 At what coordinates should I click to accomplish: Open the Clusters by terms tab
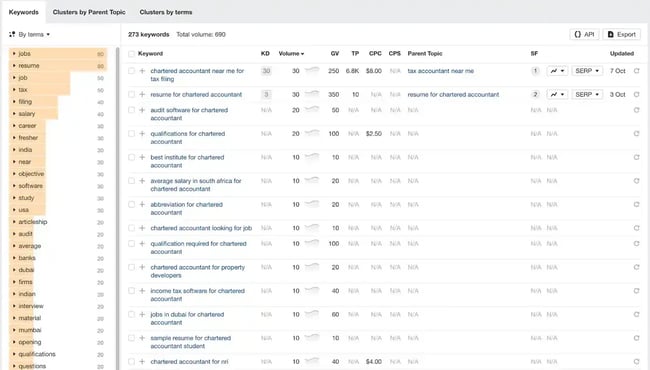pos(166,12)
